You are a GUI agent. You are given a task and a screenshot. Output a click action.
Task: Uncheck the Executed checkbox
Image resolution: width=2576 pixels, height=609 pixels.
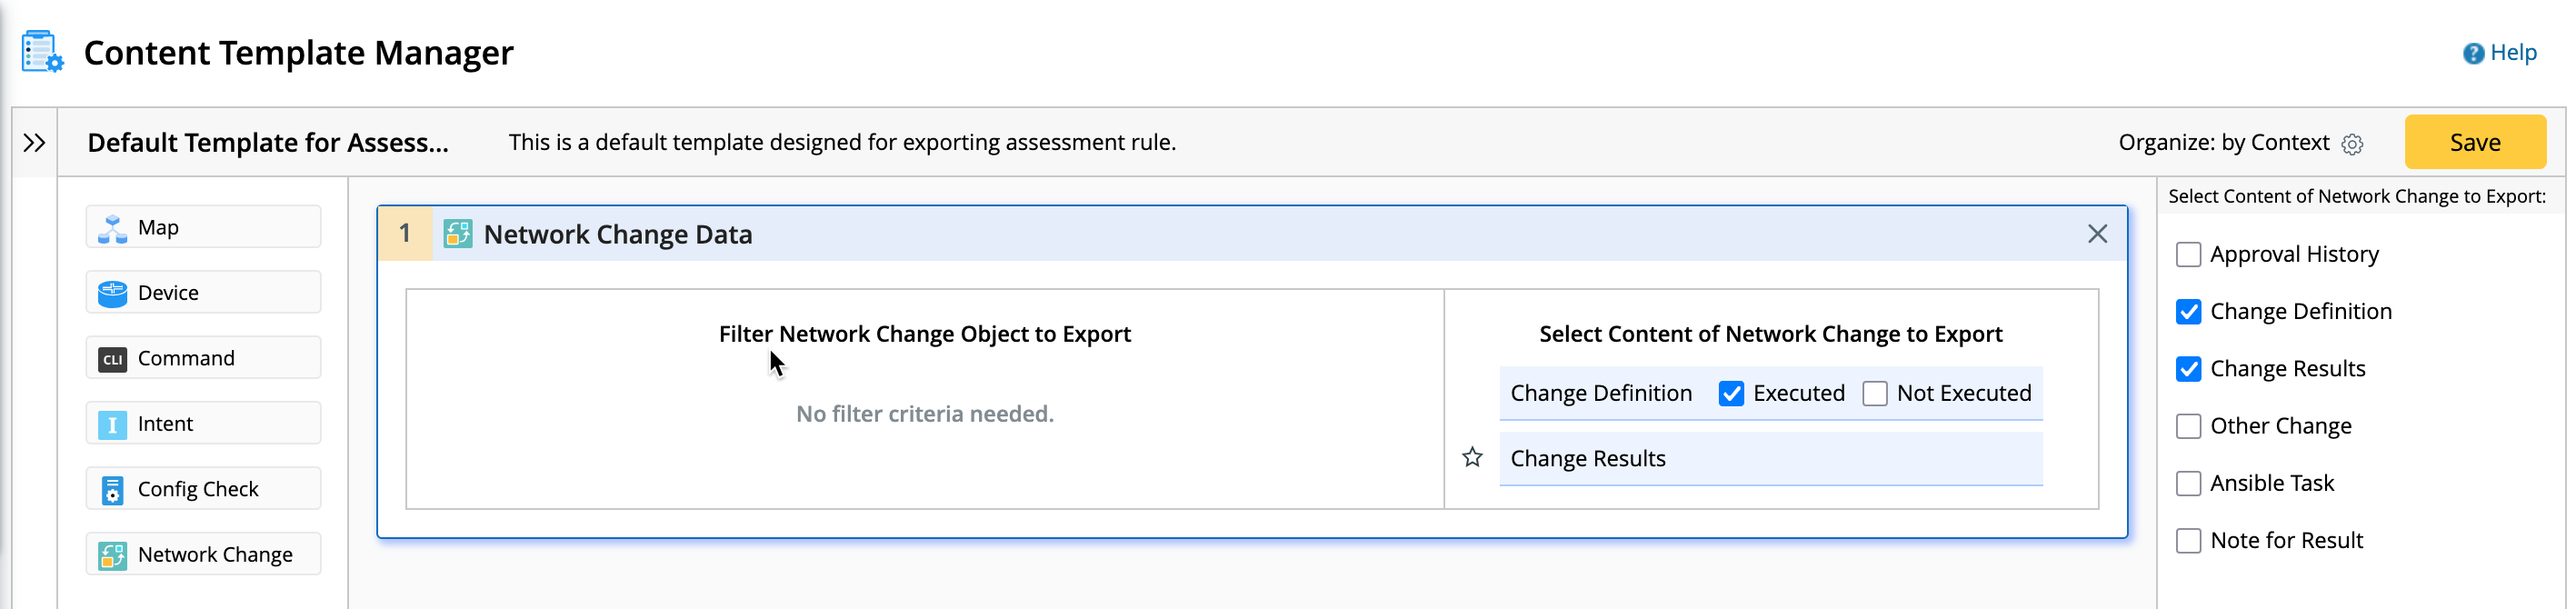point(1731,394)
